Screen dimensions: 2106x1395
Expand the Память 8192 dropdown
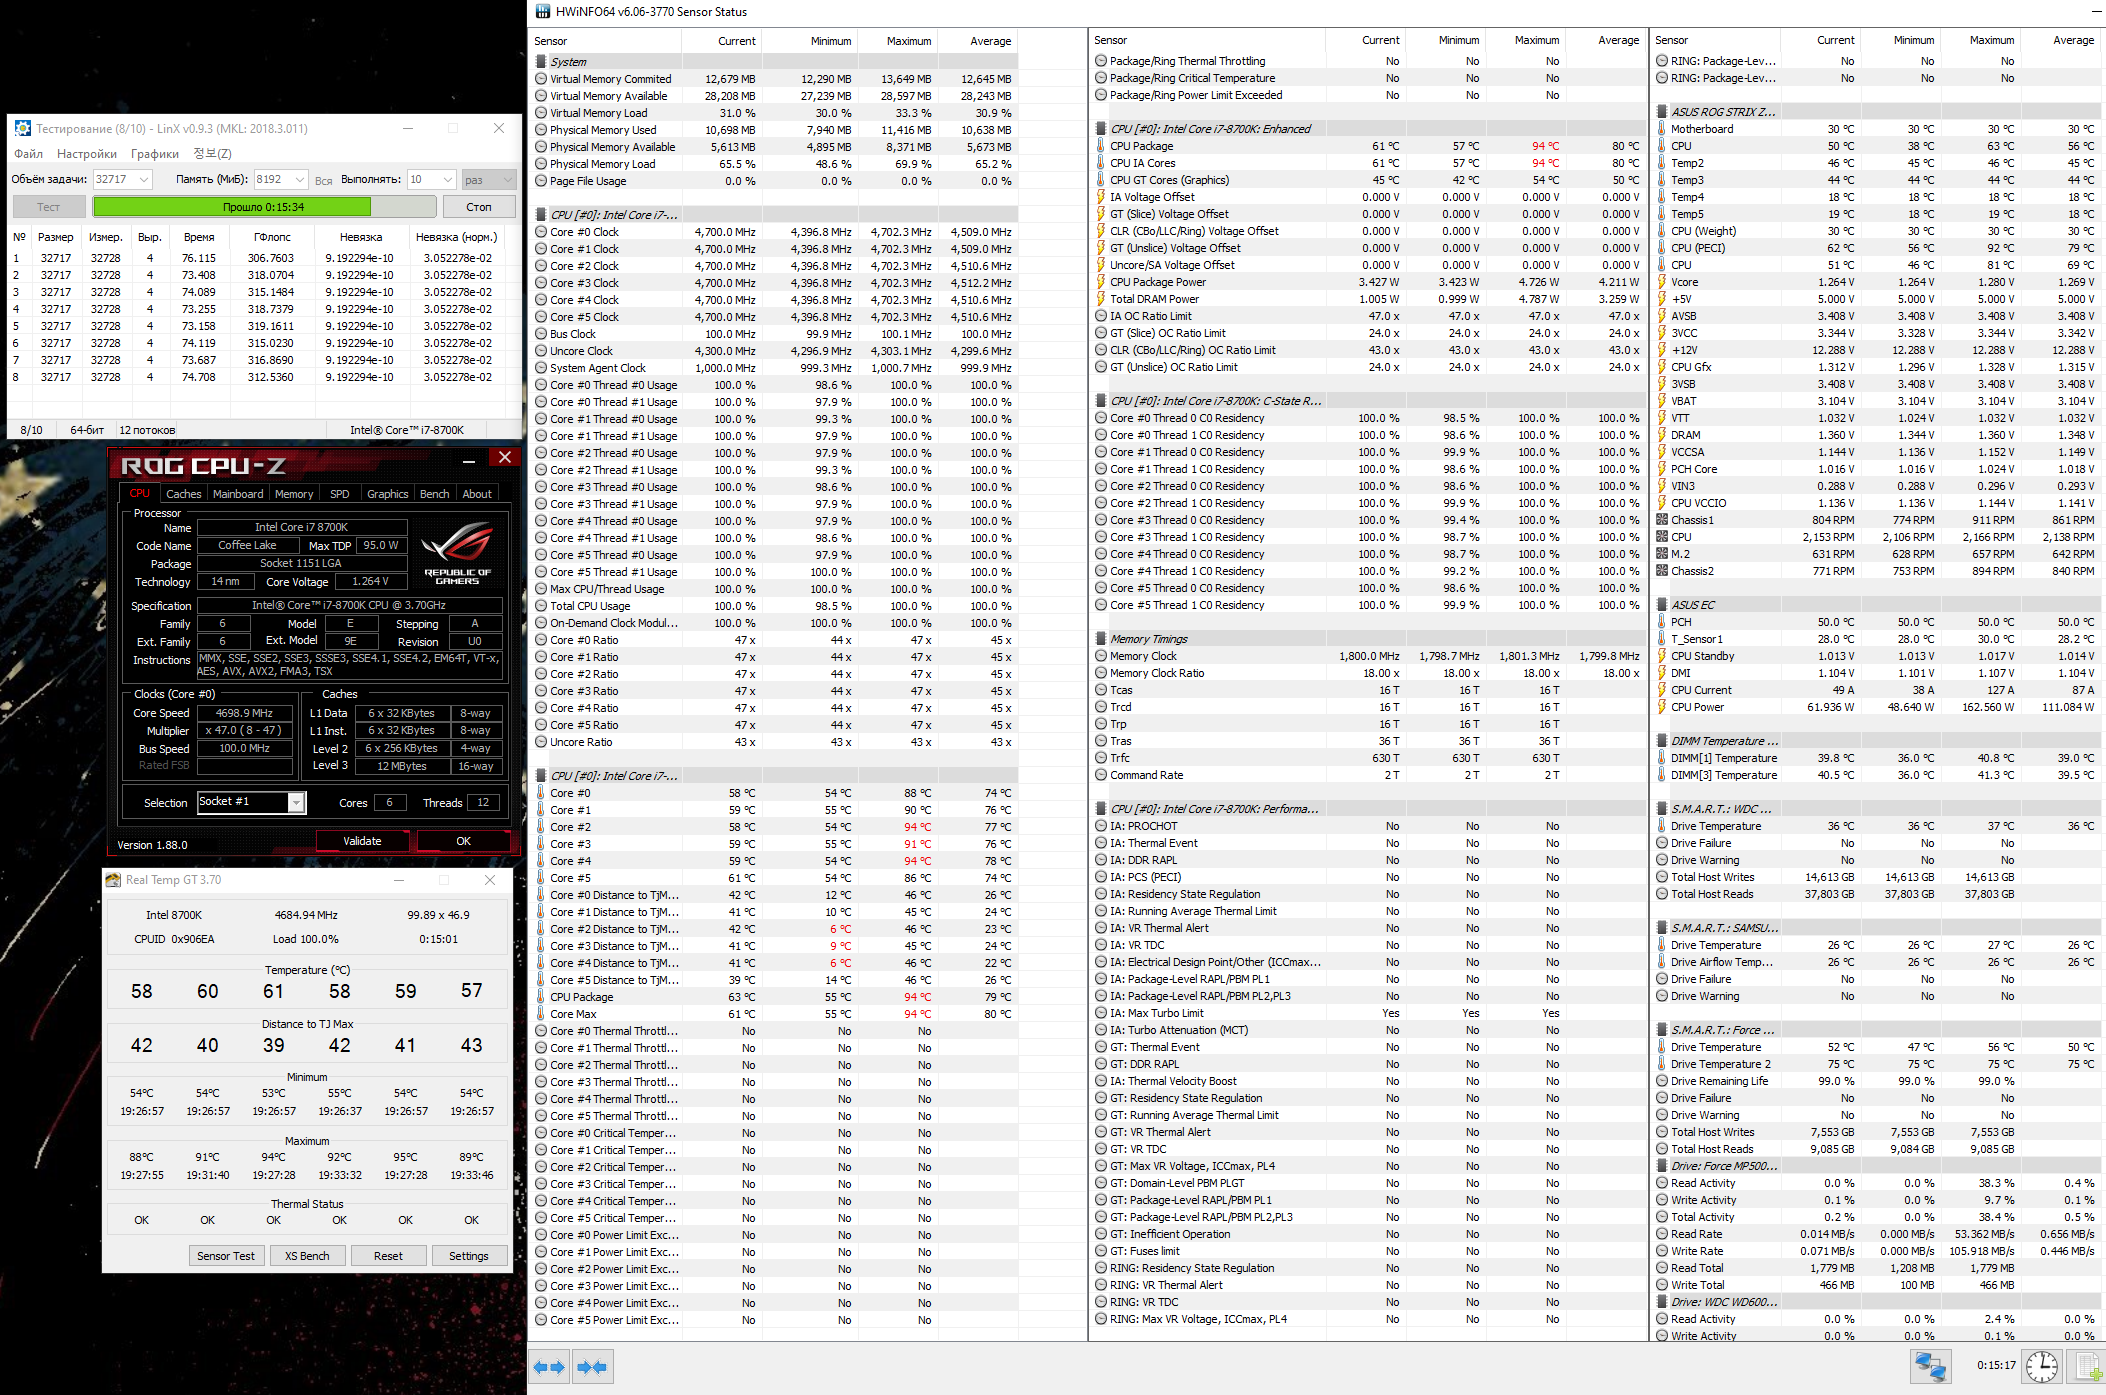(x=300, y=180)
